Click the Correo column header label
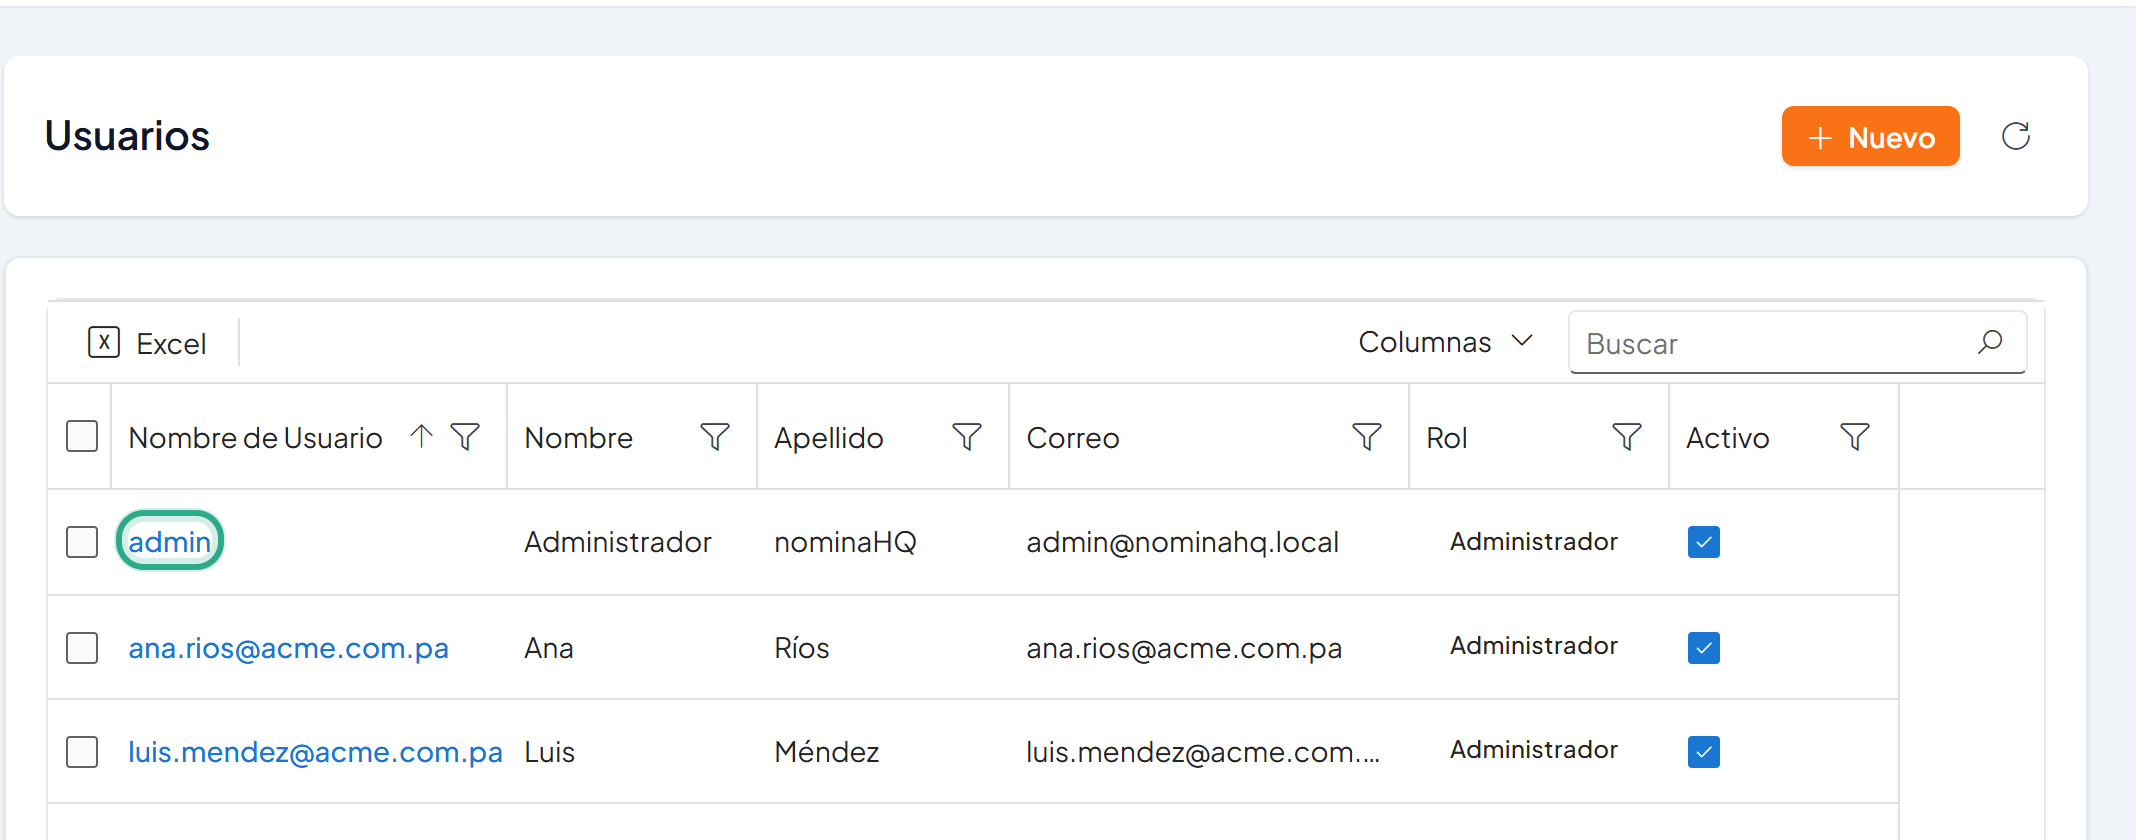This screenshot has height=840, width=2152. coord(1072,438)
